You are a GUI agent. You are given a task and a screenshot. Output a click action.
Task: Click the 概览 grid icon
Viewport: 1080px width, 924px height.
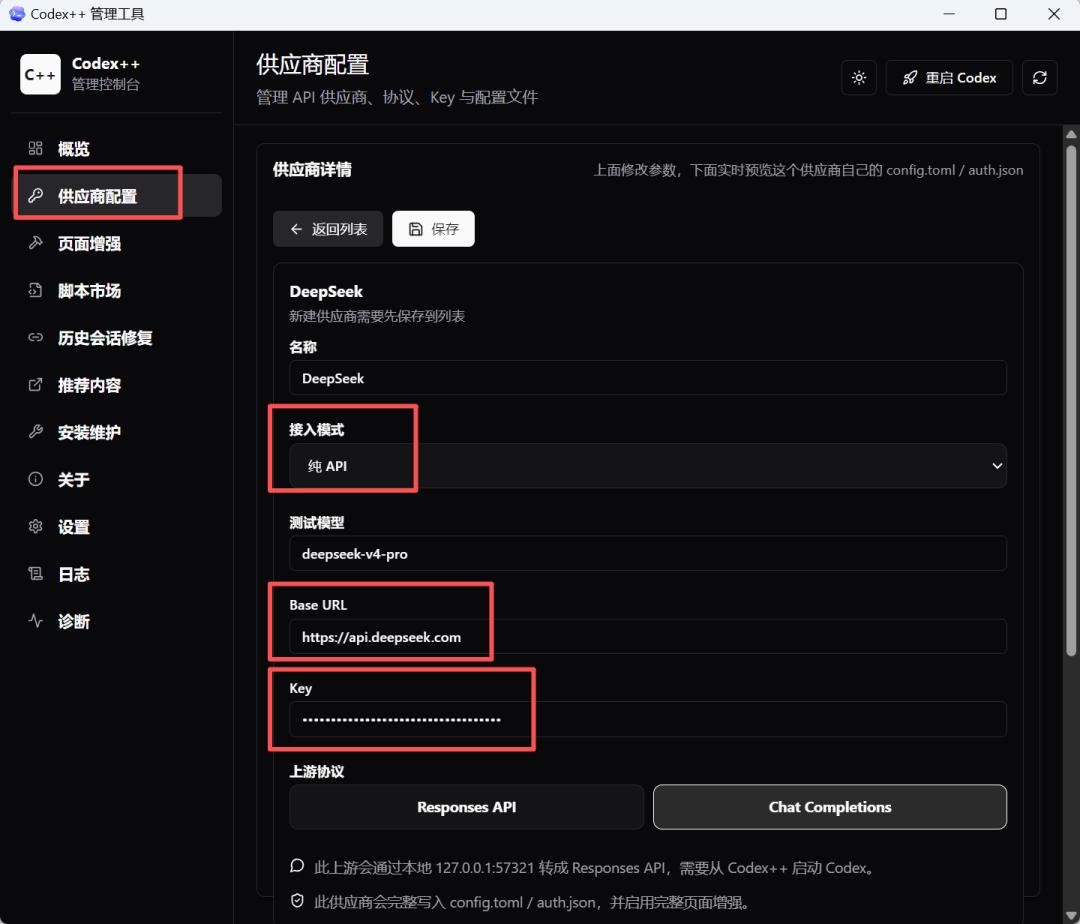[35, 148]
